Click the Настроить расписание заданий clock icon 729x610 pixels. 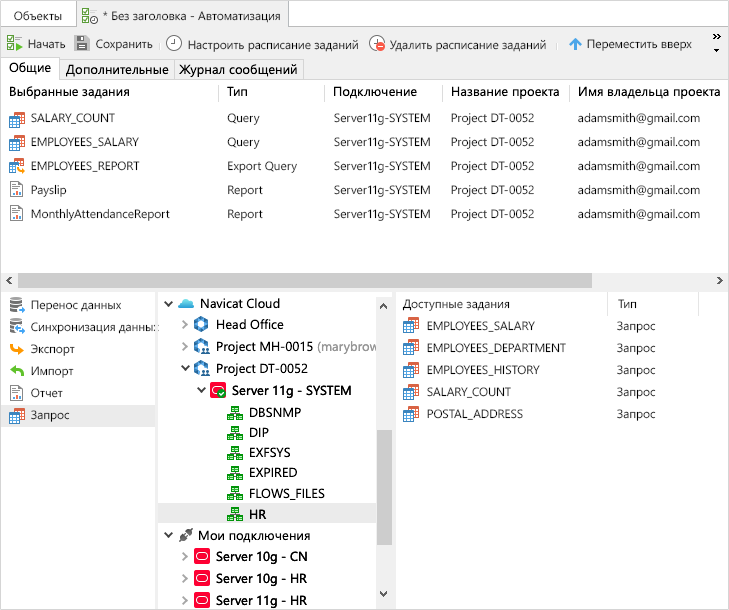click(174, 44)
